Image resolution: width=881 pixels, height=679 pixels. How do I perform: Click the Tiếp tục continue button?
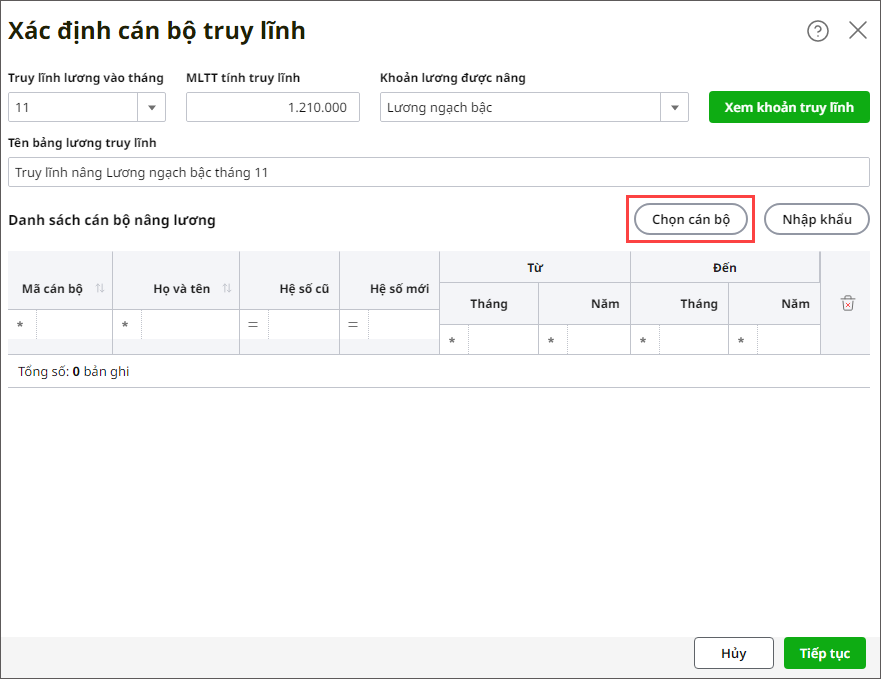pos(825,653)
